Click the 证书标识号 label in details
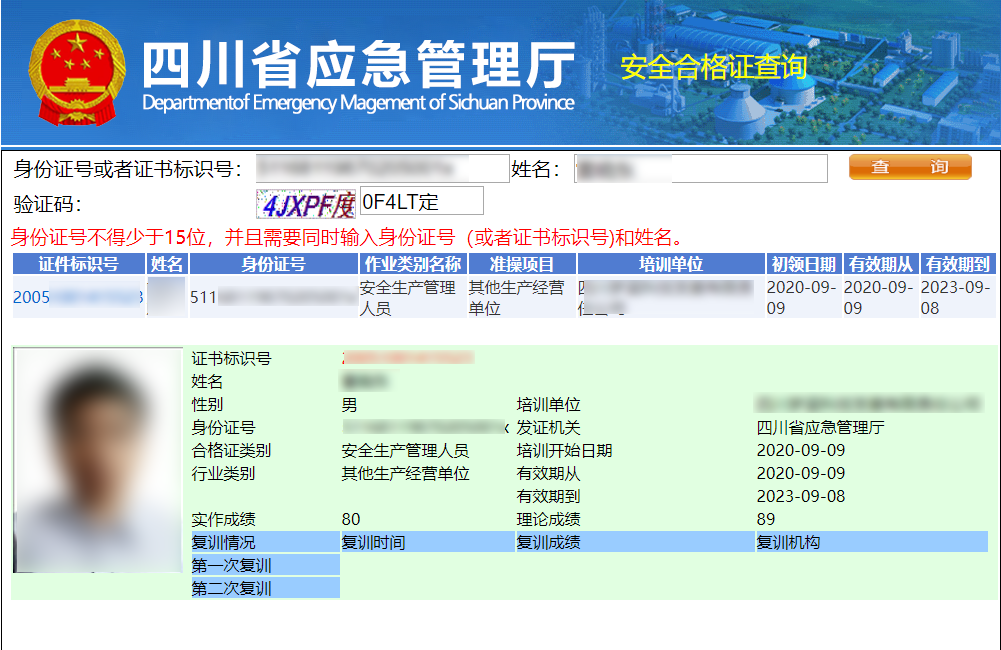1001x650 pixels. click(x=231, y=358)
